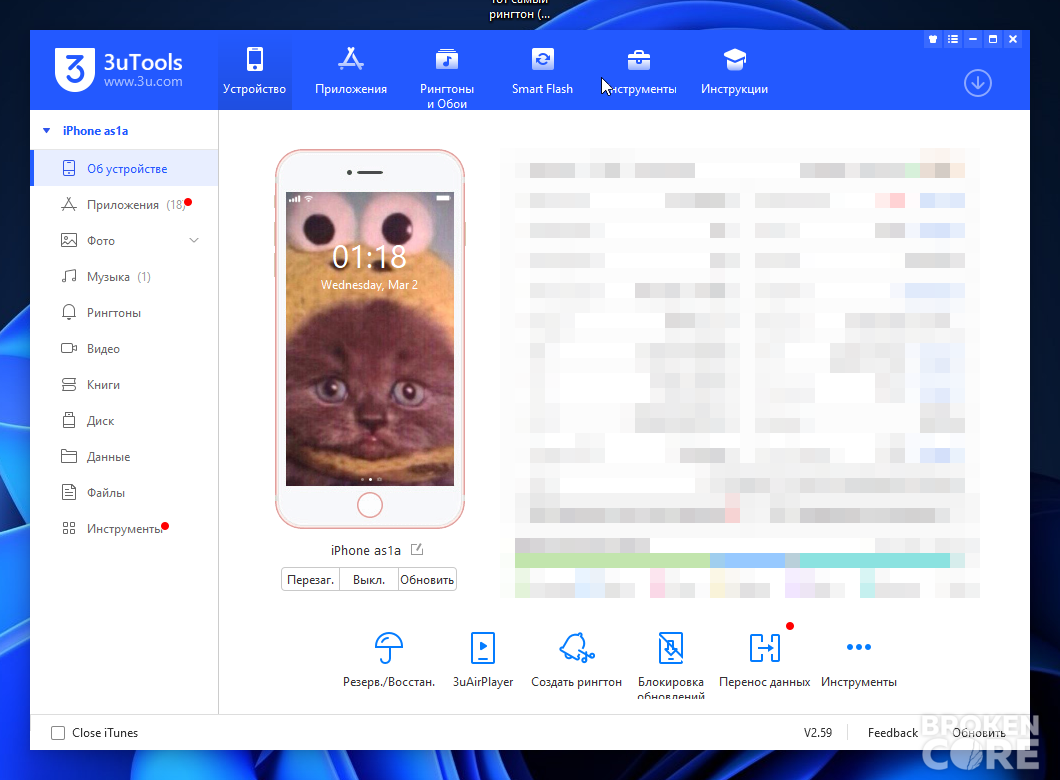Click the Рингтоны bell icon in the sidebar
1060x780 pixels.
[x=69, y=312]
